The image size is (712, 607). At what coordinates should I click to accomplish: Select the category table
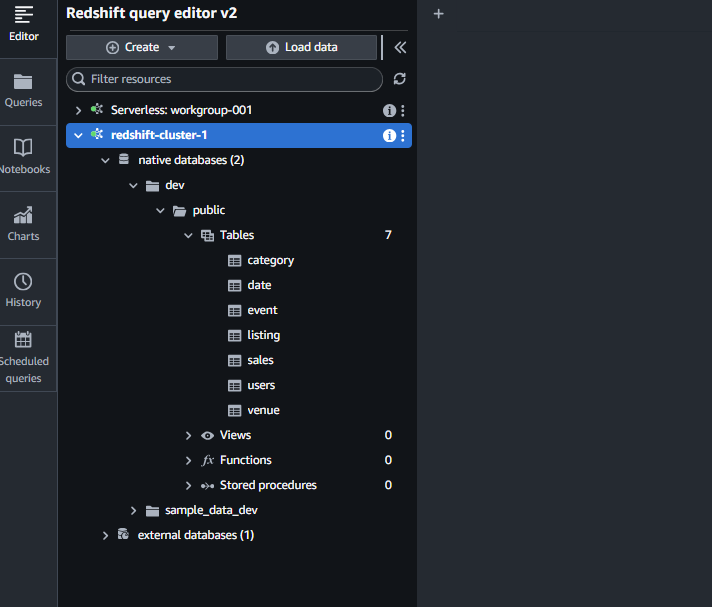point(271,260)
